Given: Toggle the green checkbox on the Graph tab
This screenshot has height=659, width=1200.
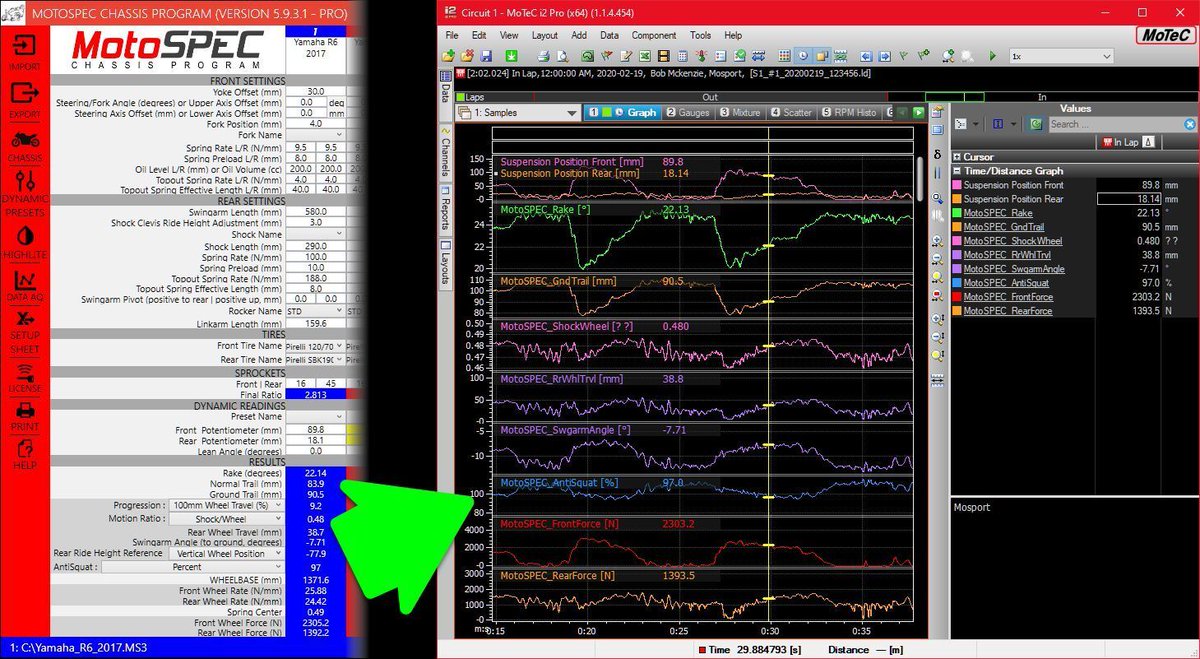Looking at the screenshot, I should click(606, 113).
